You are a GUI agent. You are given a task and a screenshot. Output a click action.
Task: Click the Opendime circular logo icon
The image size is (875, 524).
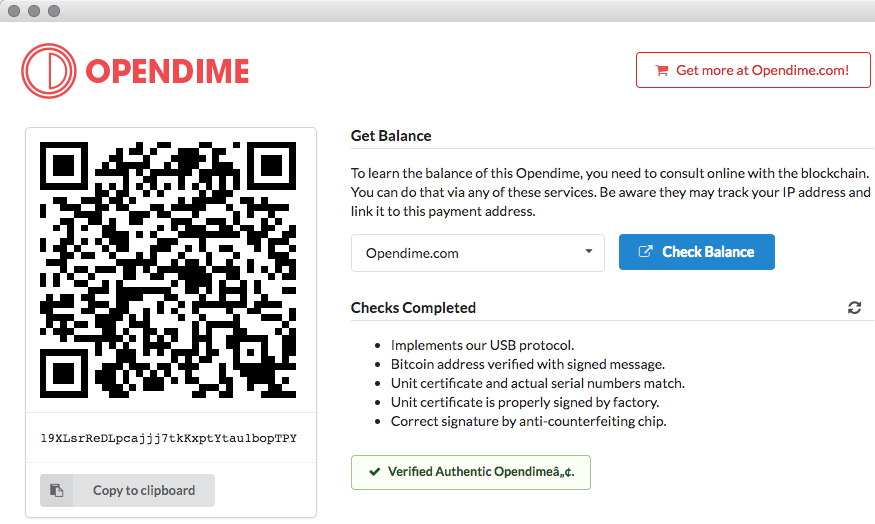pos(49,71)
